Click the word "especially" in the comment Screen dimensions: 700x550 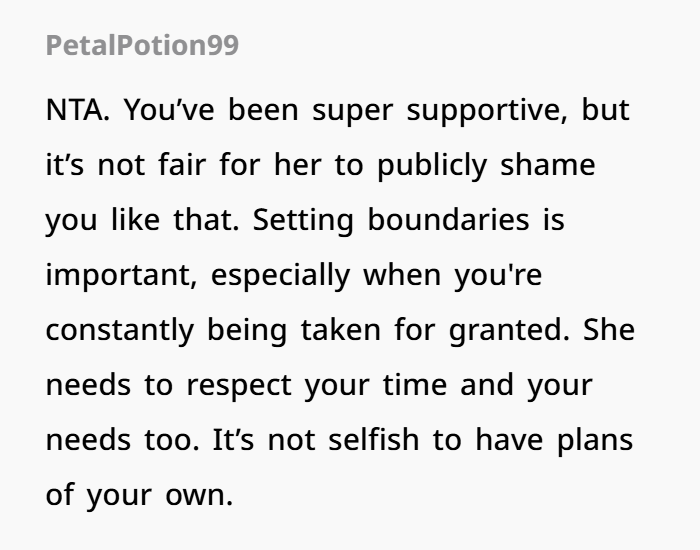click(280, 276)
